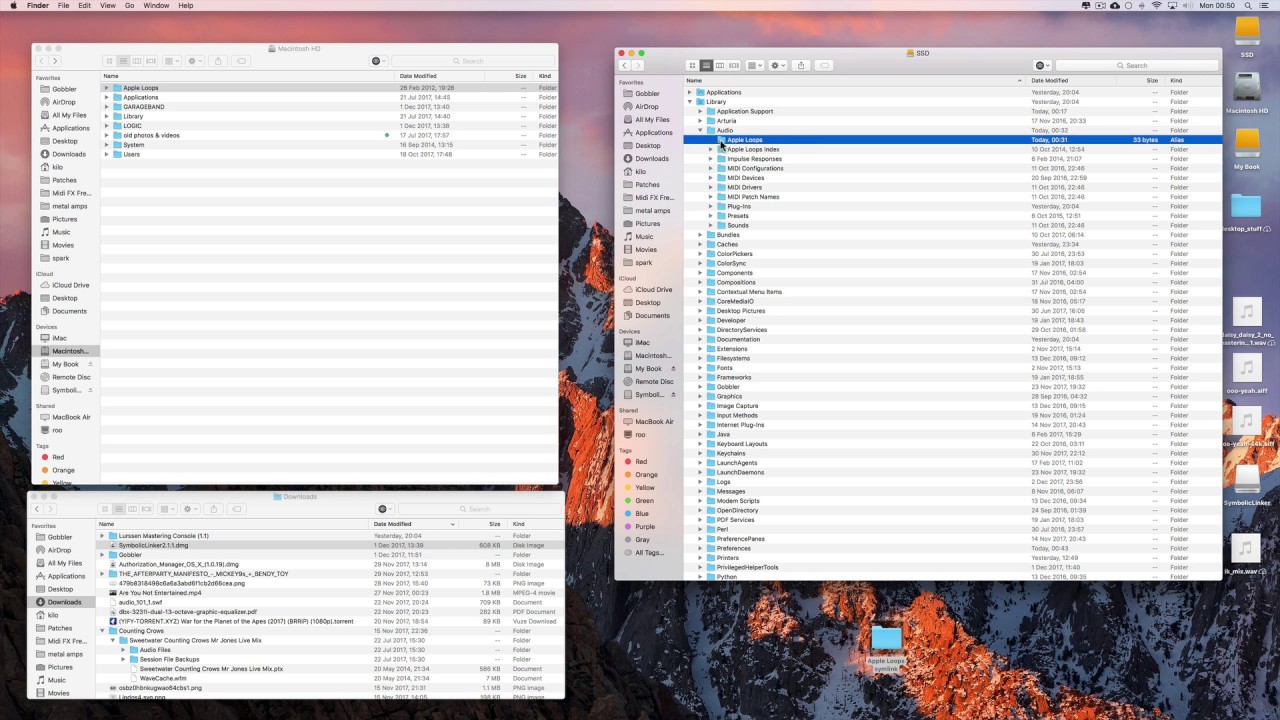Select the Apple Loops symlink folder on desktop
This screenshot has width=1280, height=720.
click(886, 638)
